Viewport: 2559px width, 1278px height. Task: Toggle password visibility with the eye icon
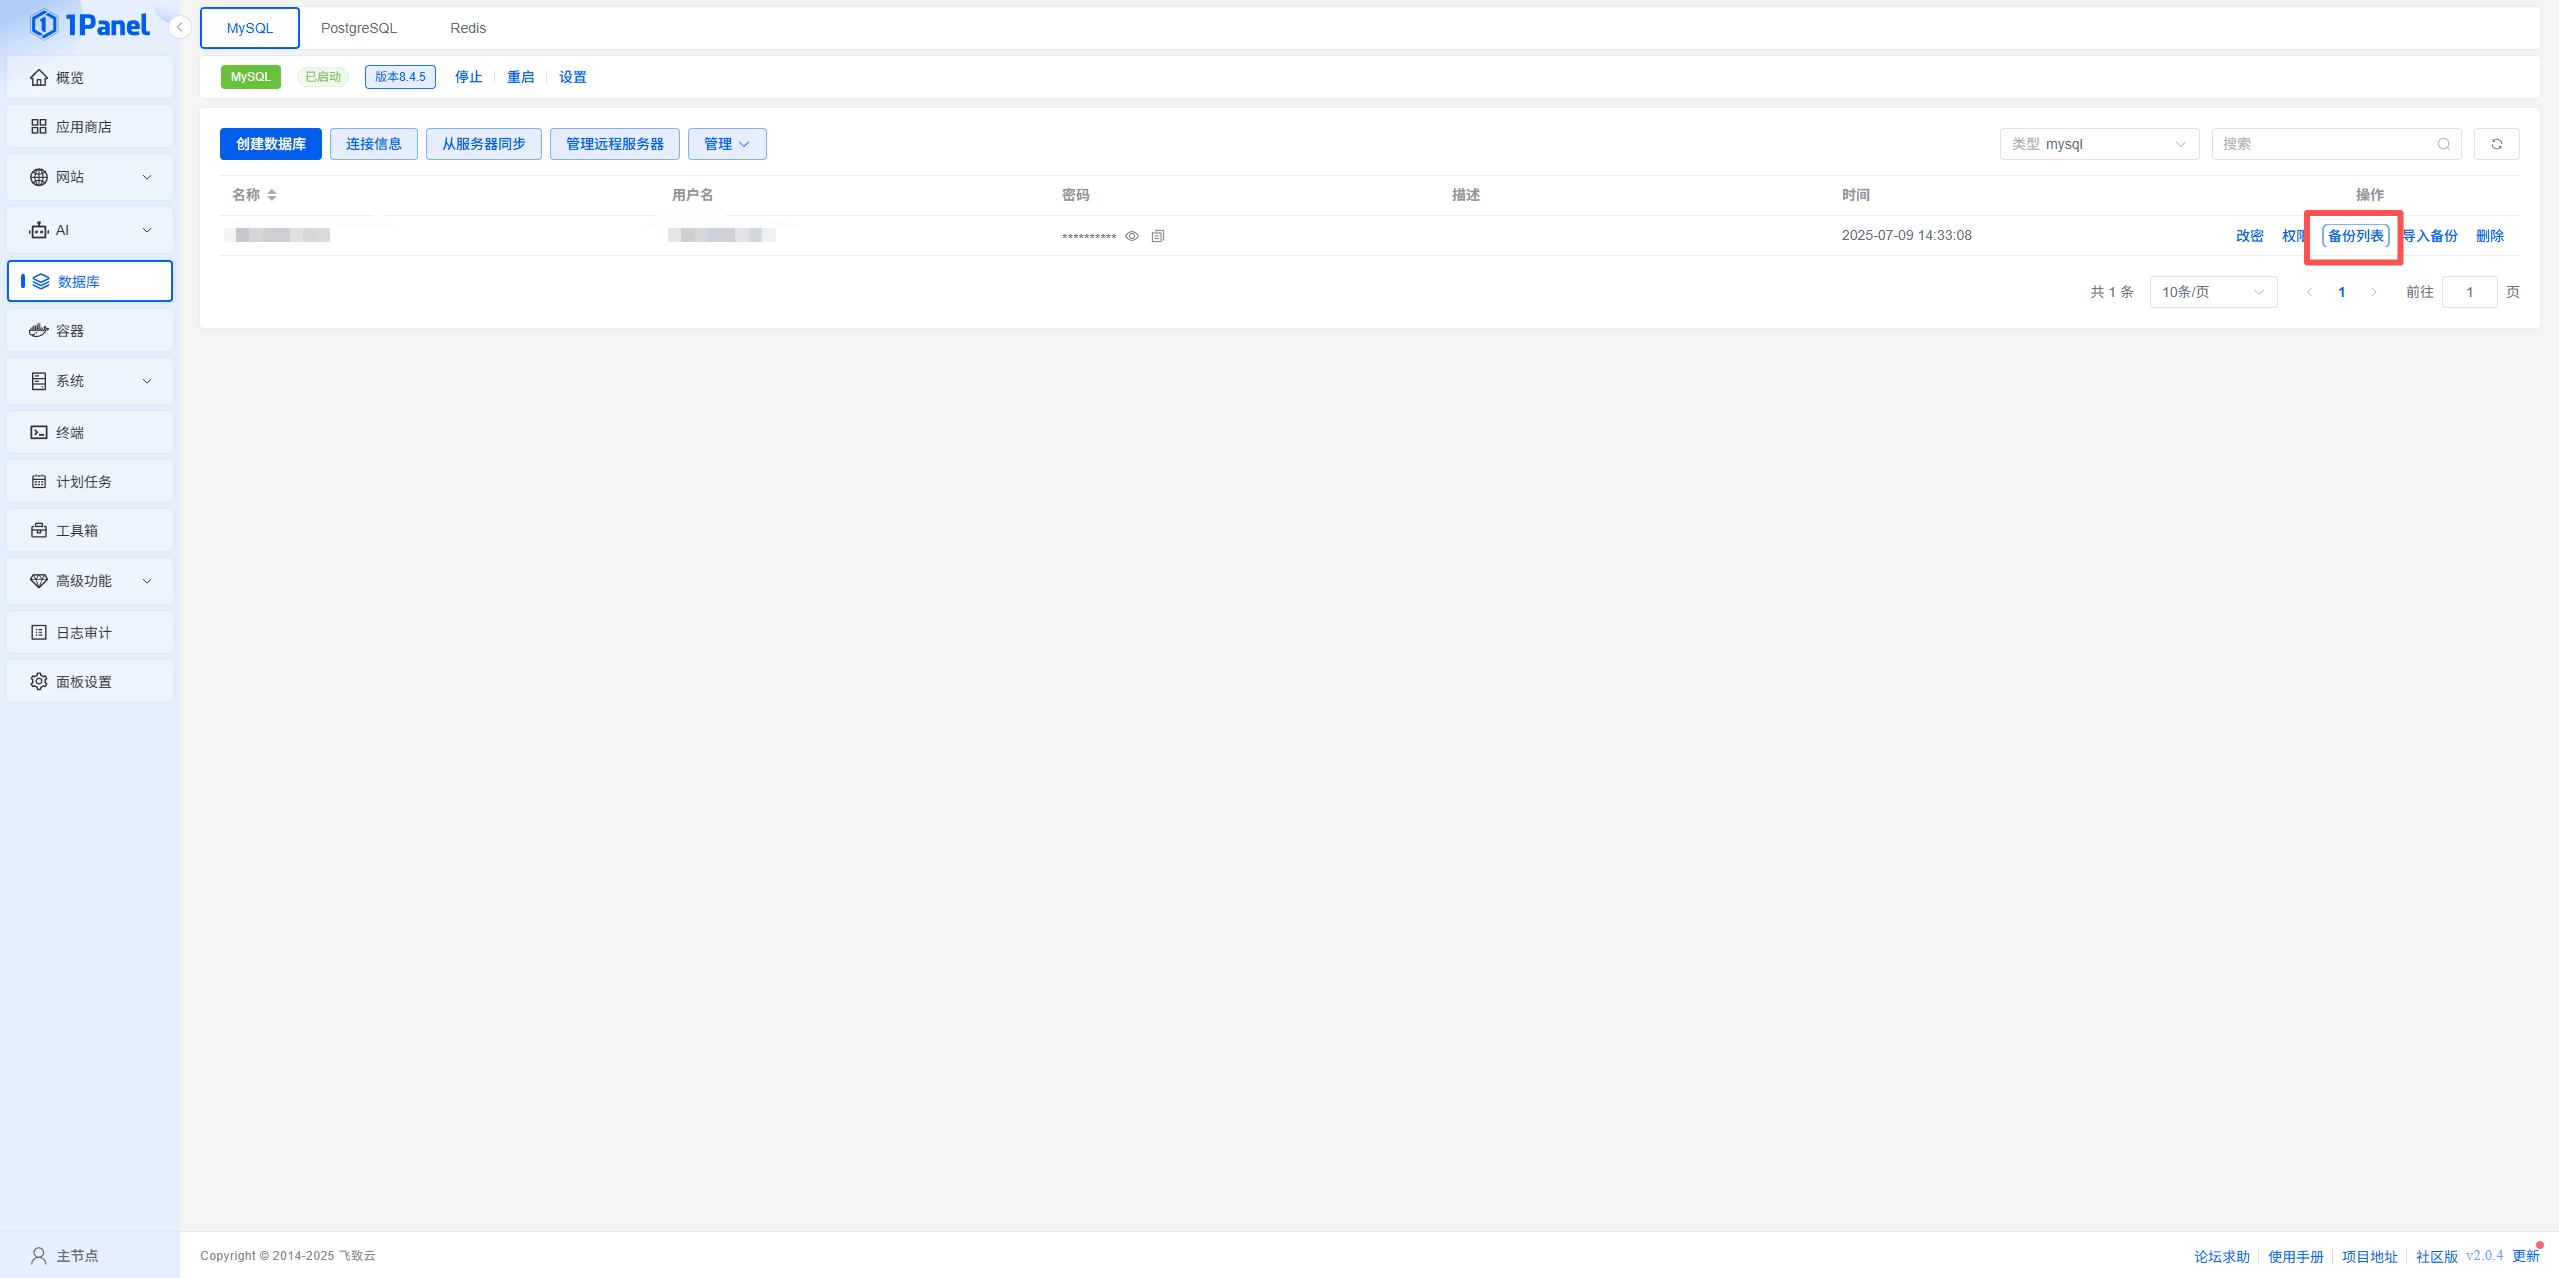[x=1132, y=236]
